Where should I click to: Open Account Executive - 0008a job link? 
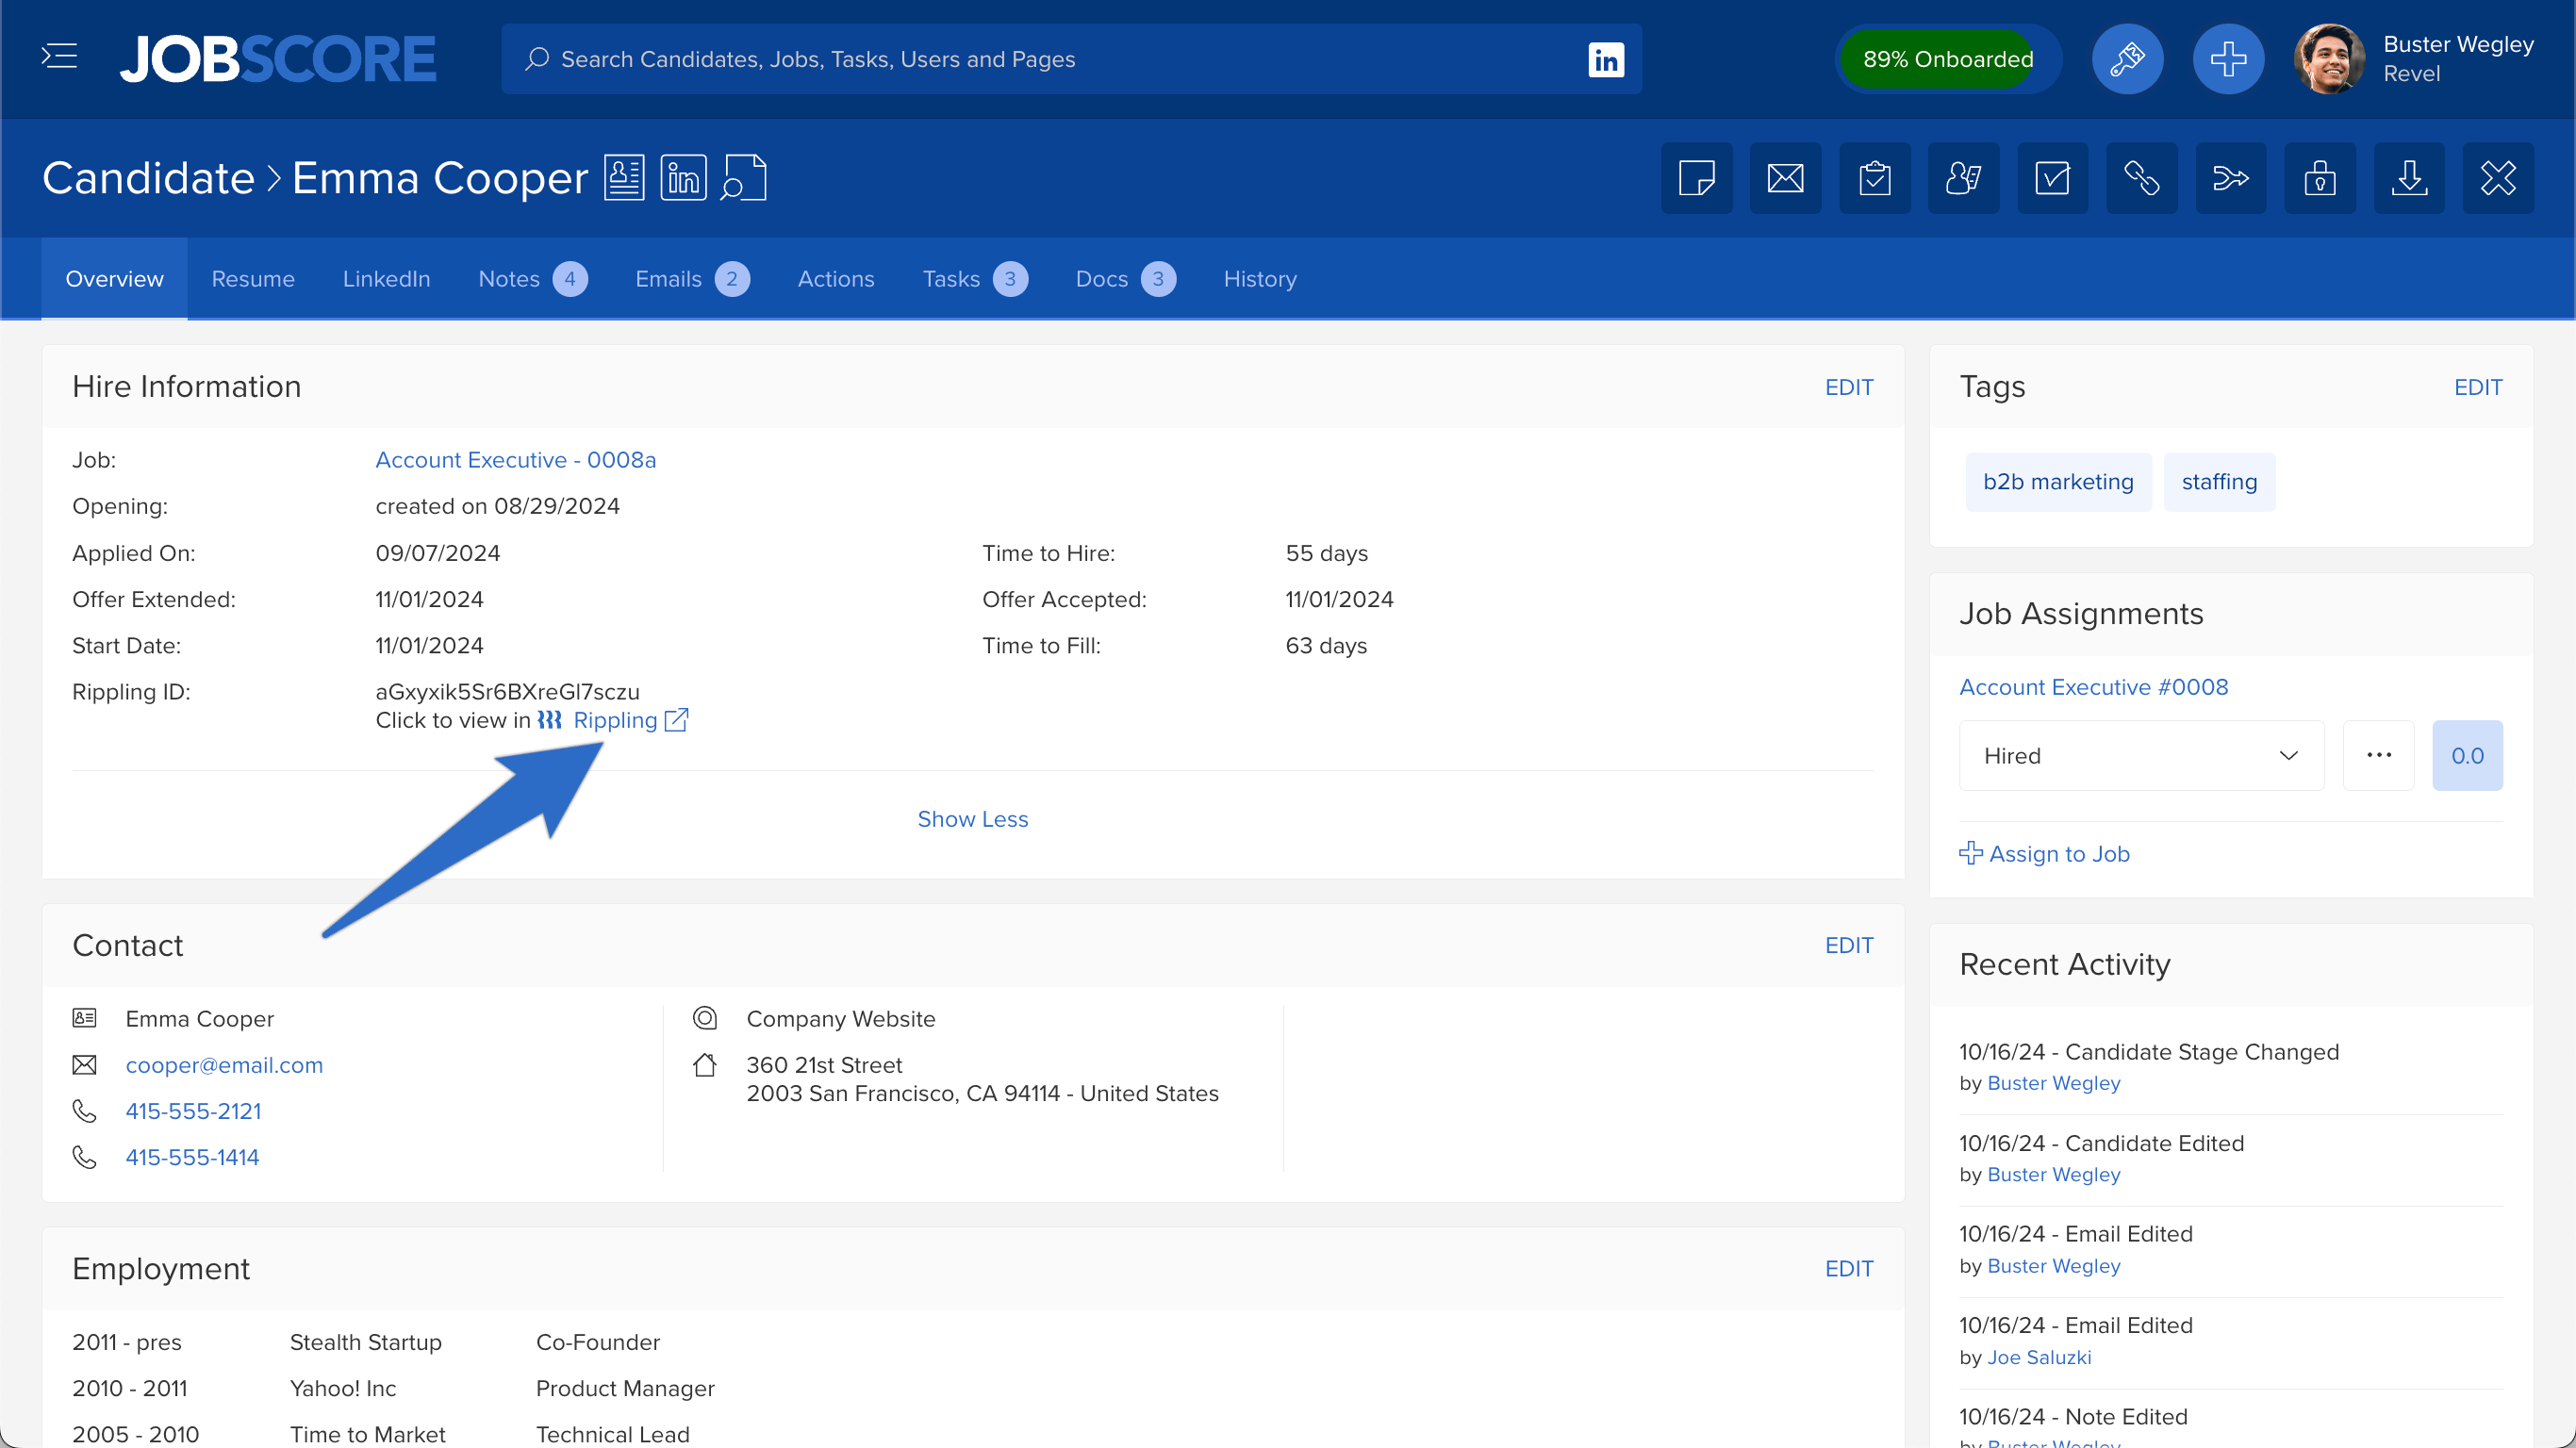[517, 460]
